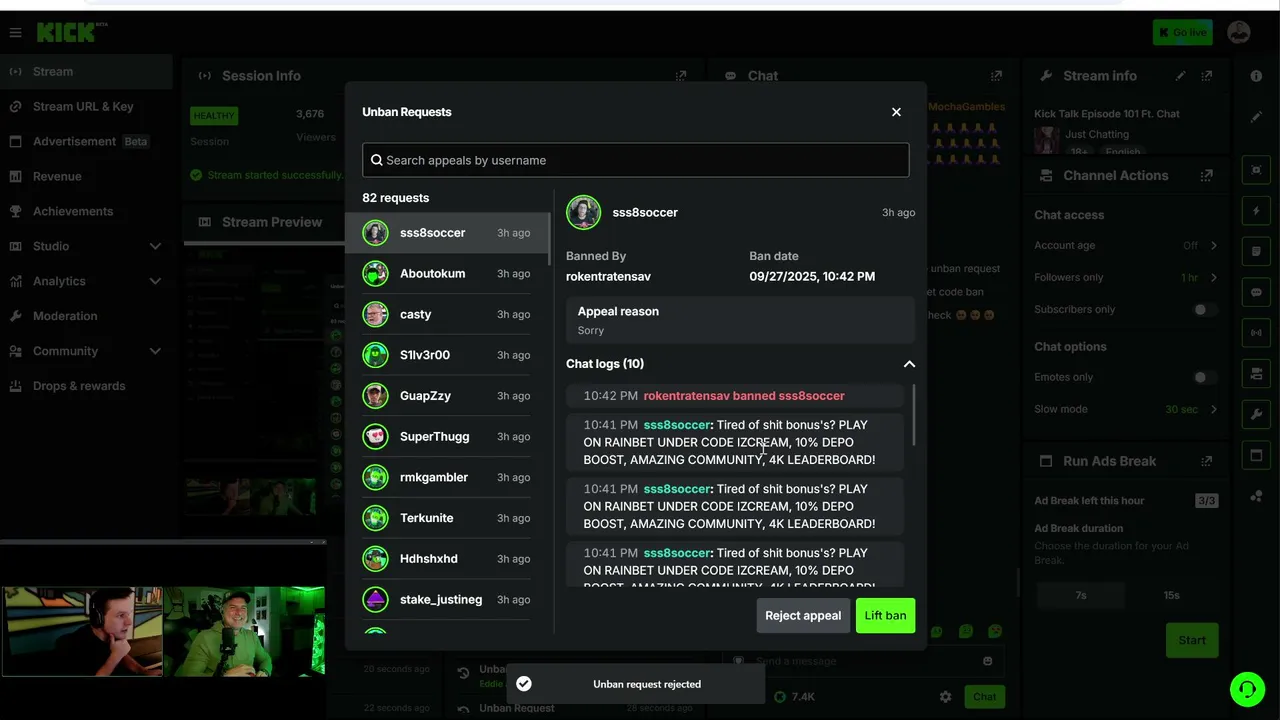Open the Advertisement Beta page
The width and height of the screenshot is (1280, 720).
point(84,142)
